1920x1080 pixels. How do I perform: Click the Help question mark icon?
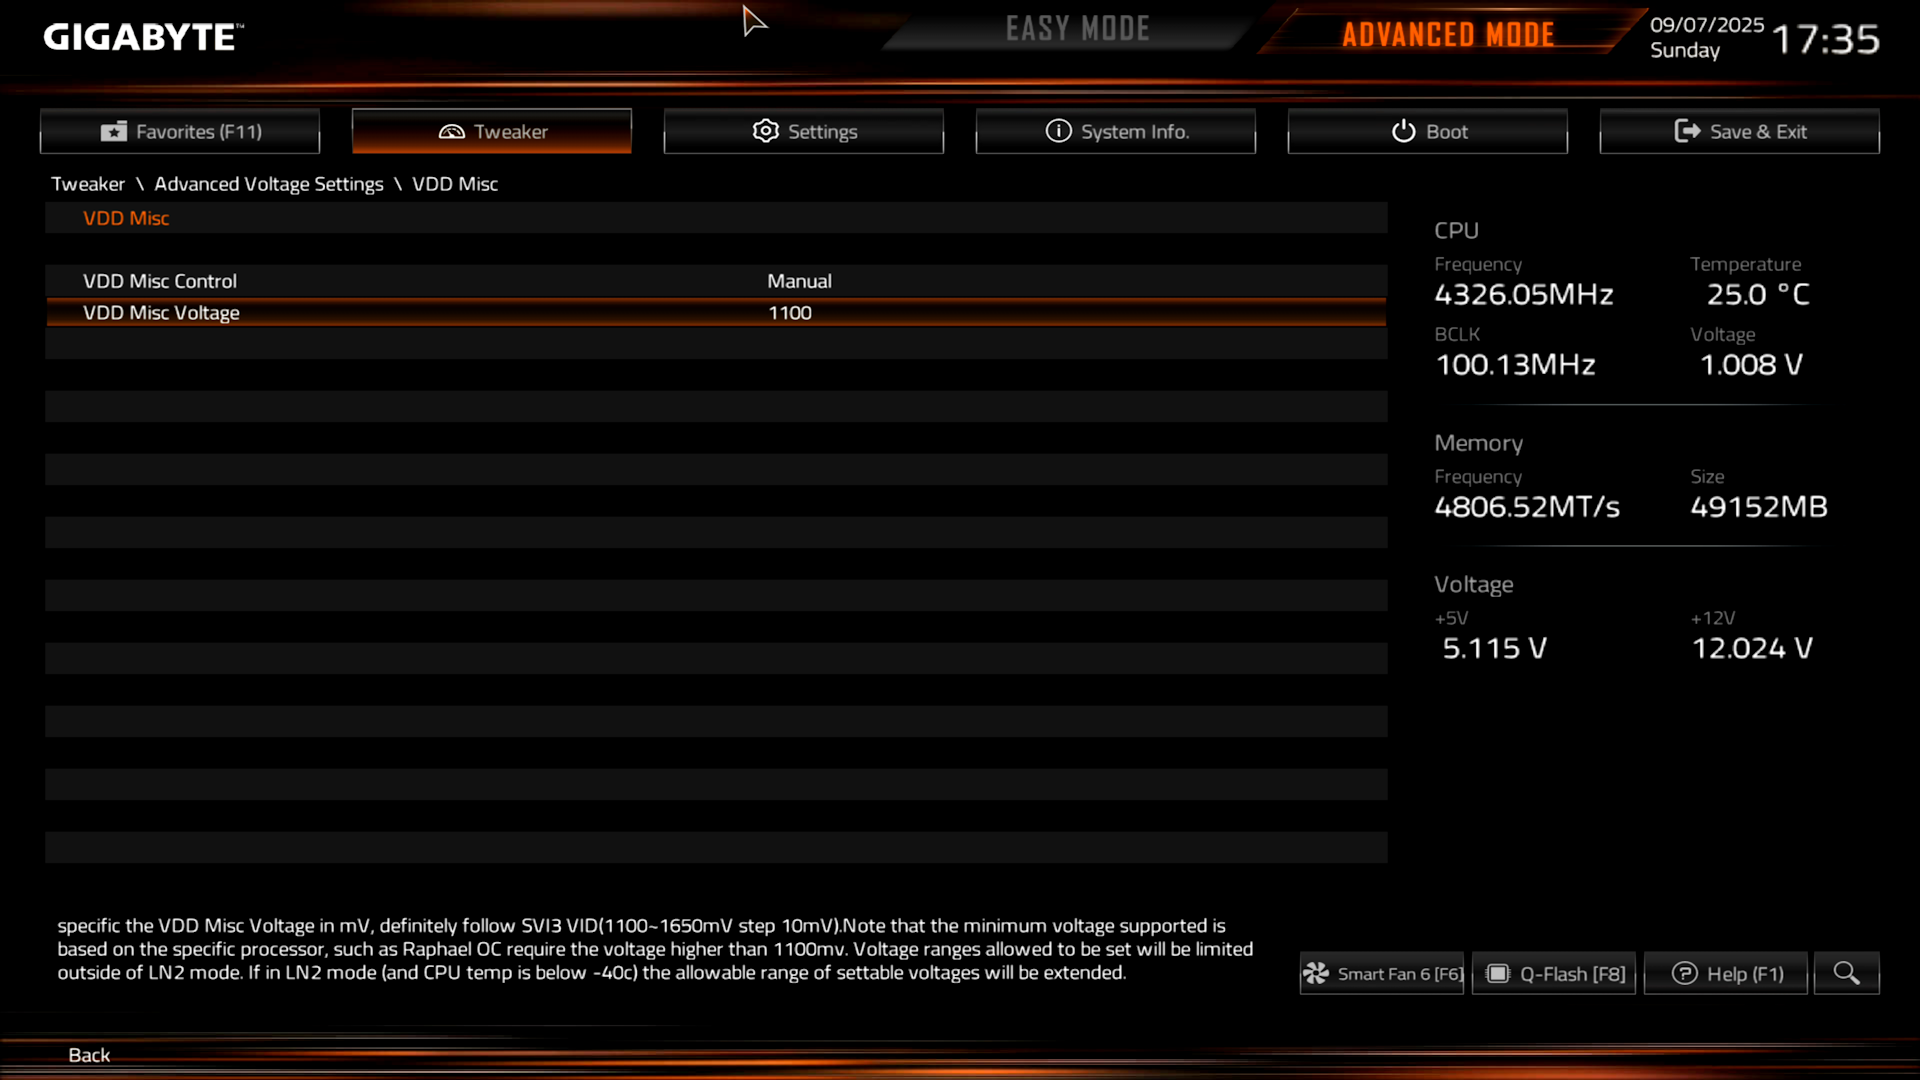point(1684,973)
